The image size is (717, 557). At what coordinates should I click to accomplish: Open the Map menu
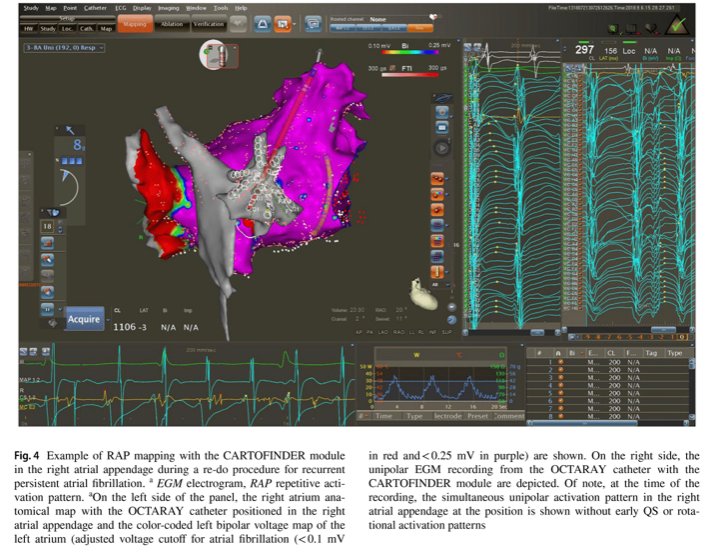pyautogui.click(x=51, y=8)
